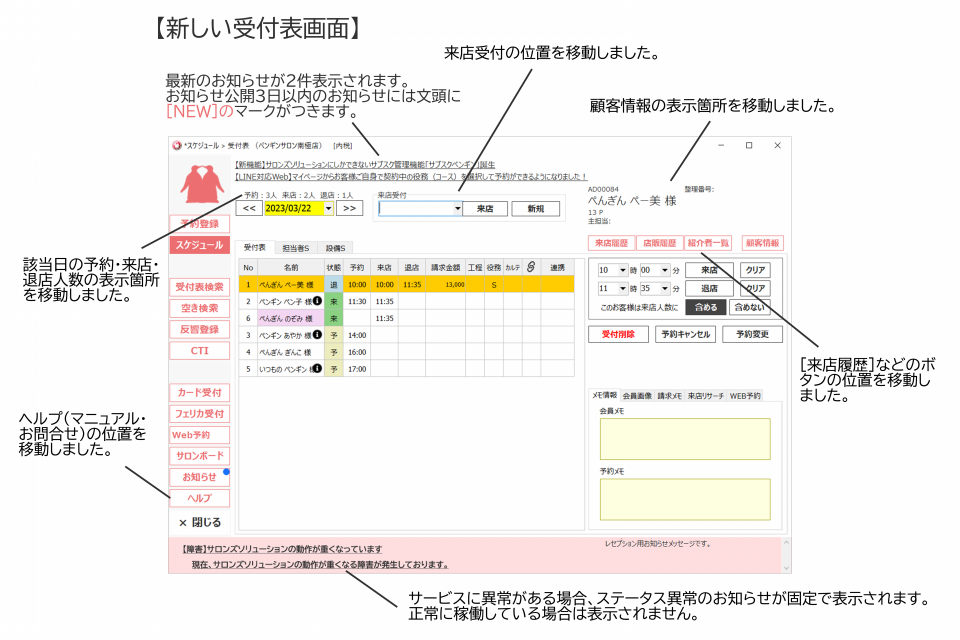Switch to the 設備S tab
The width and height of the screenshot is (960, 640).
coord(336,248)
